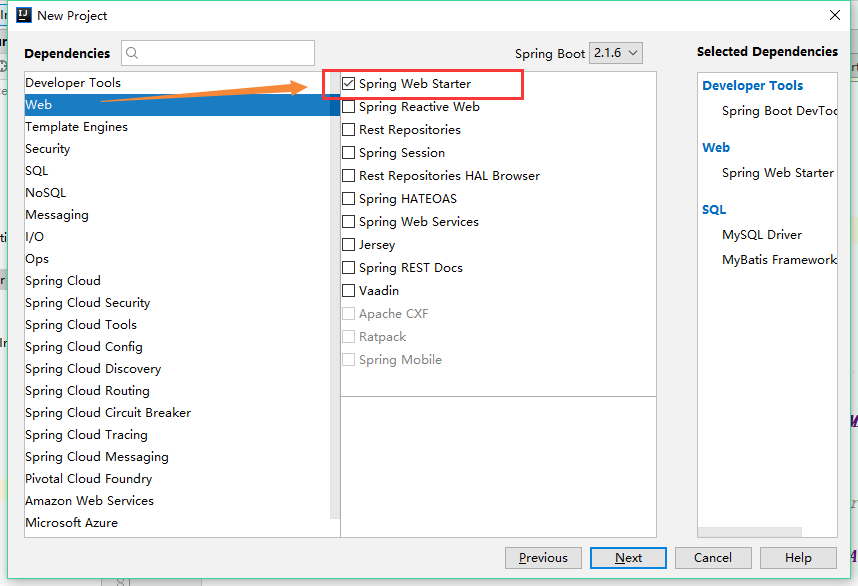Open Template Engines category
This screenshot has height=586, width=858.
[x=177, y=126]
